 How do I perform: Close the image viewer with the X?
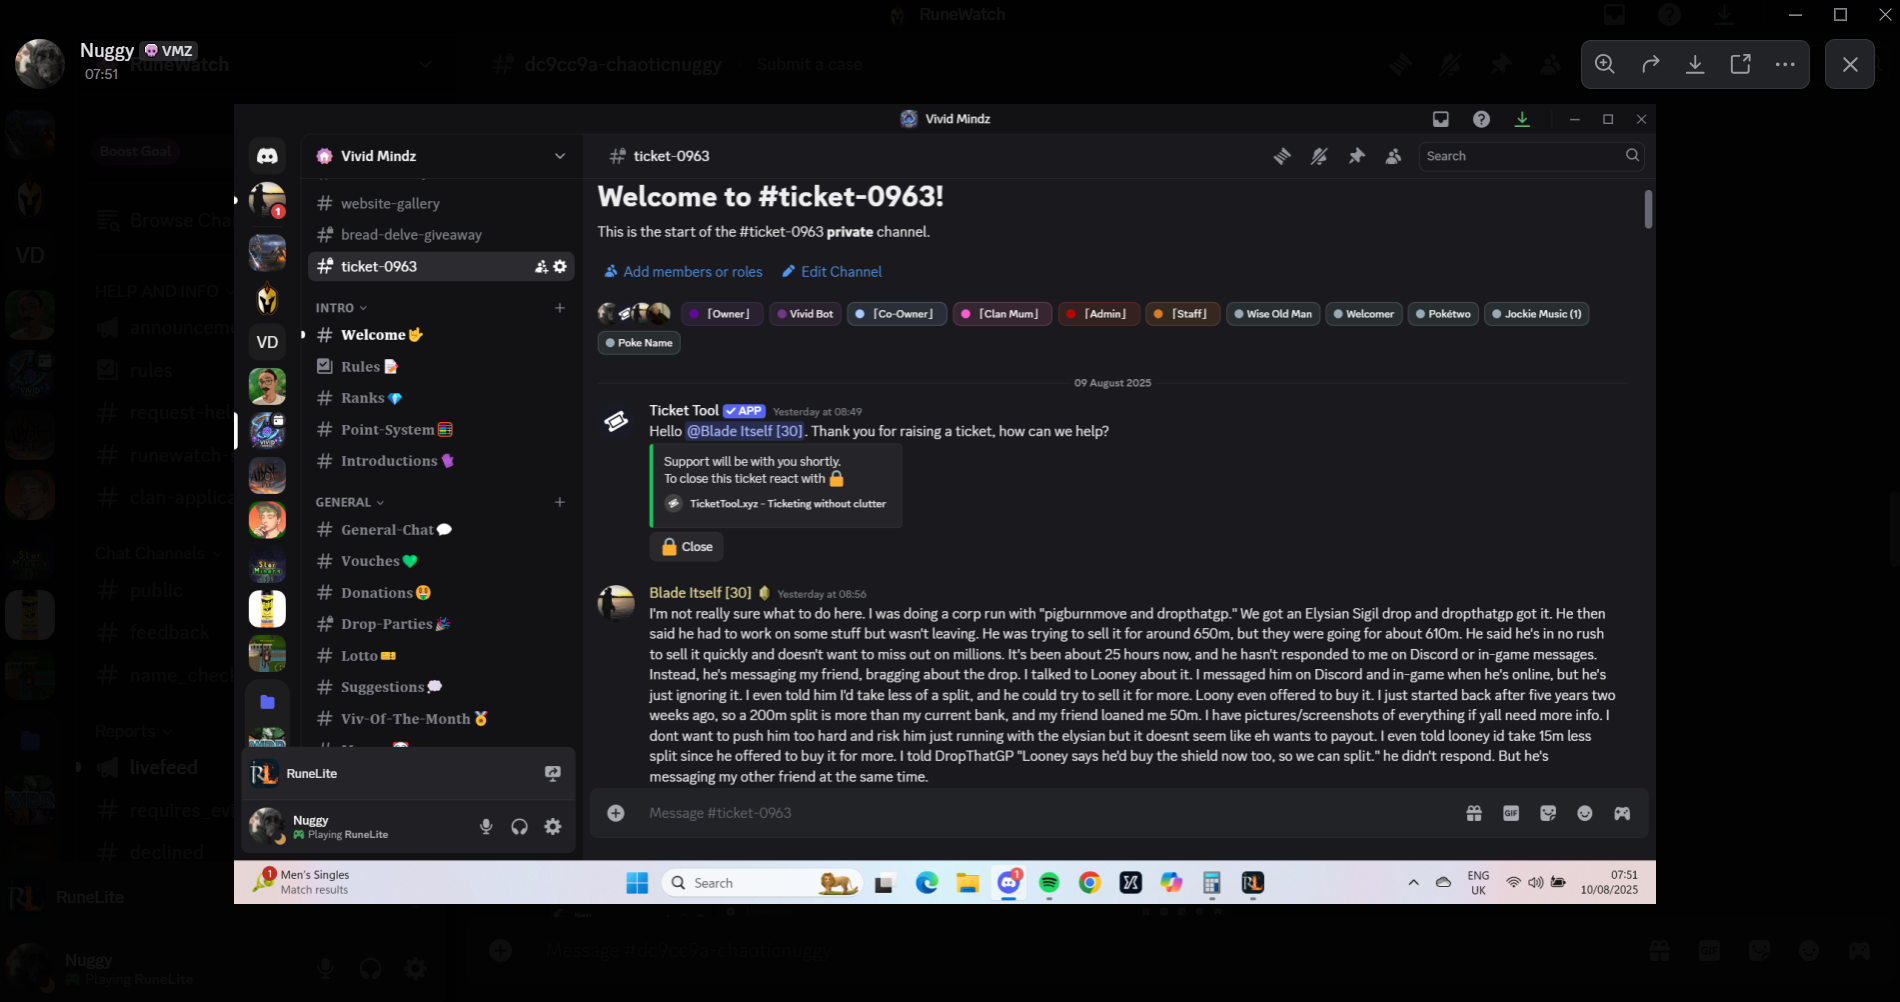[1850, 64]
